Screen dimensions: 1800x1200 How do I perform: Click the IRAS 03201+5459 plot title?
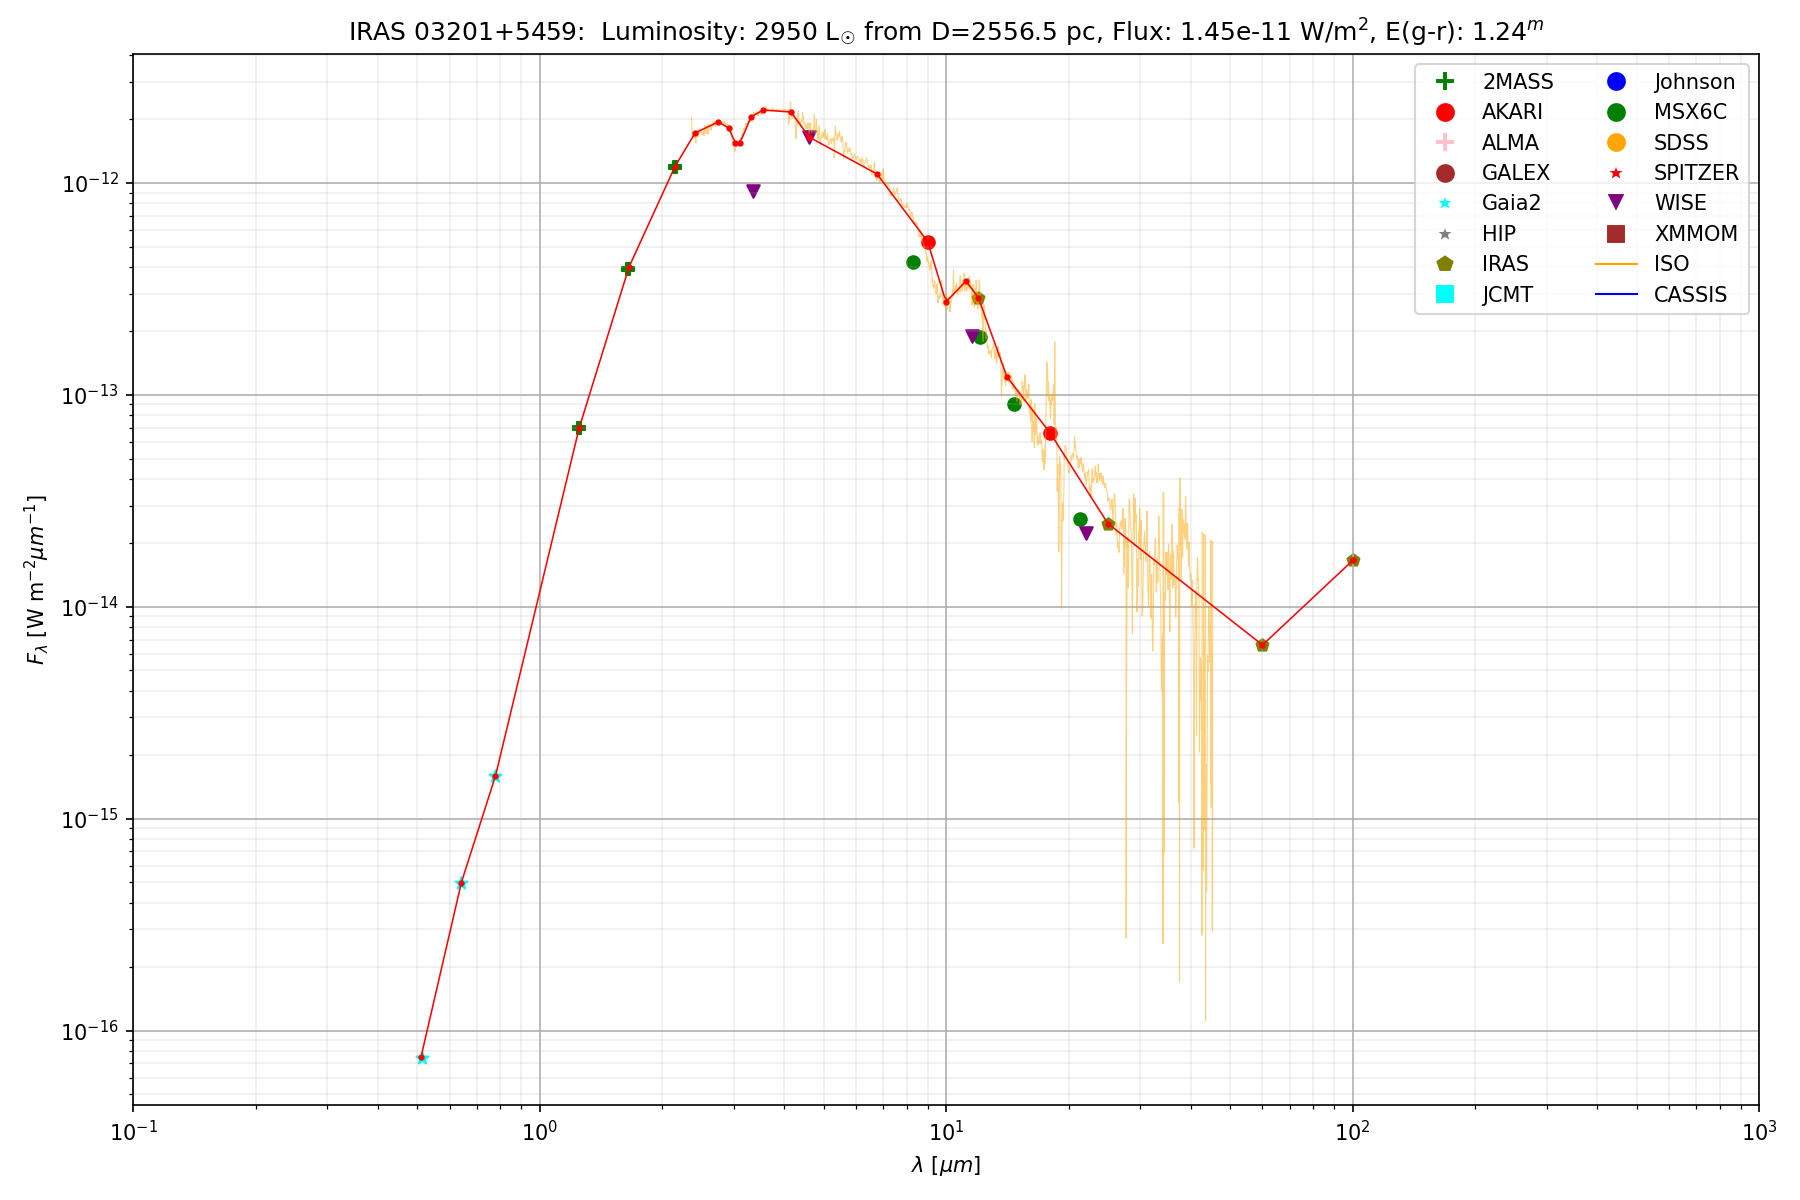click(x=946, y=30)
